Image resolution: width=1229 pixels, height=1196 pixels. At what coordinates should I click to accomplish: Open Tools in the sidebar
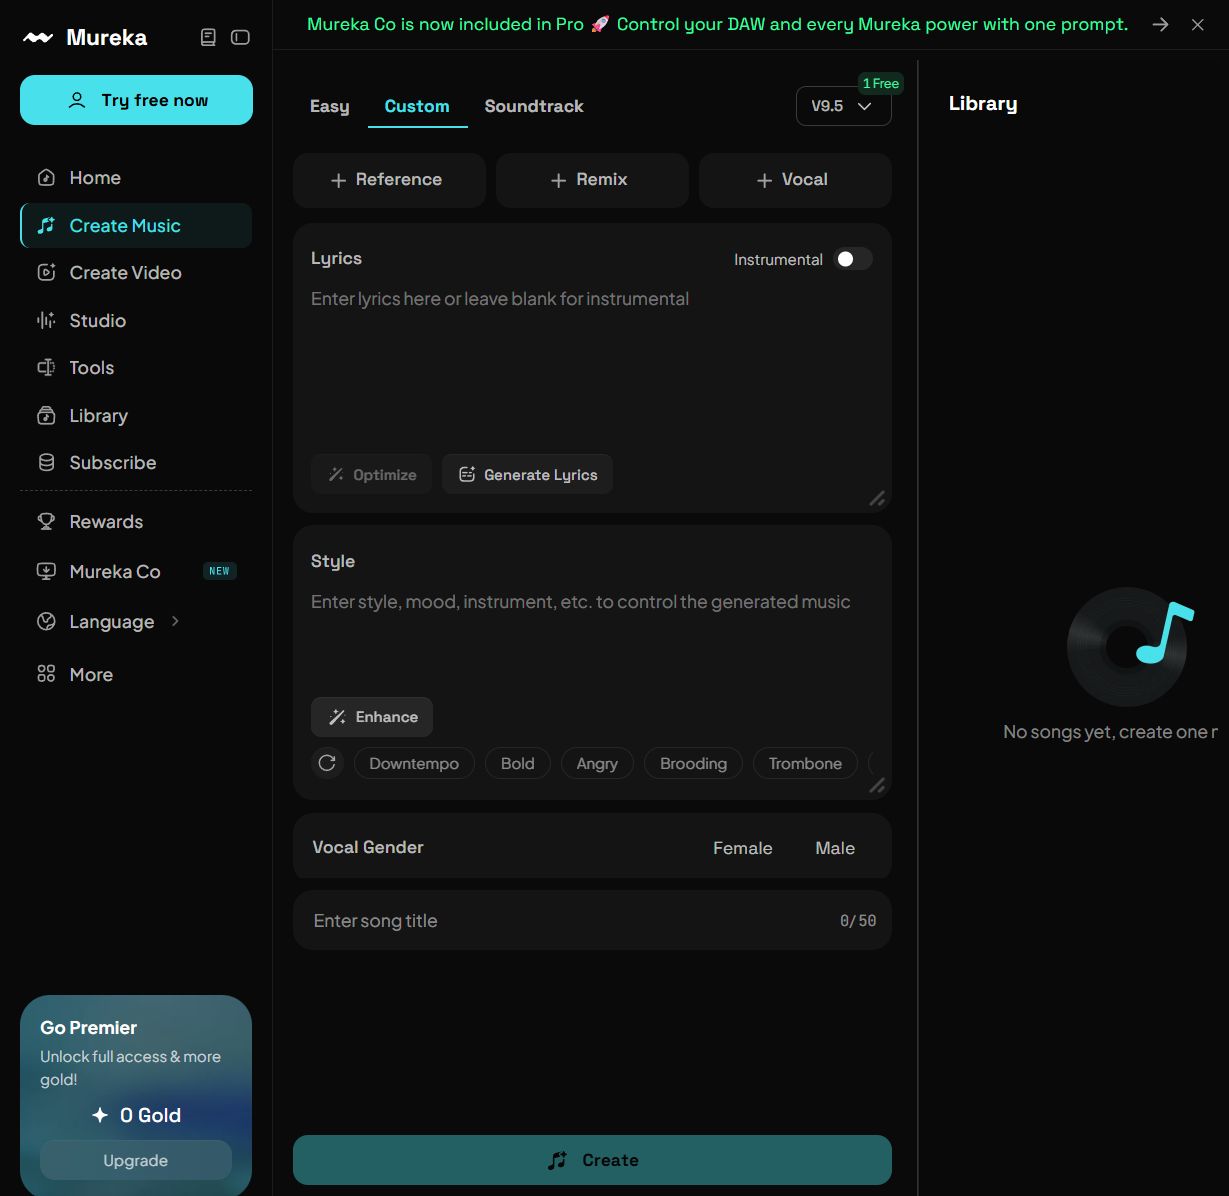136,368
